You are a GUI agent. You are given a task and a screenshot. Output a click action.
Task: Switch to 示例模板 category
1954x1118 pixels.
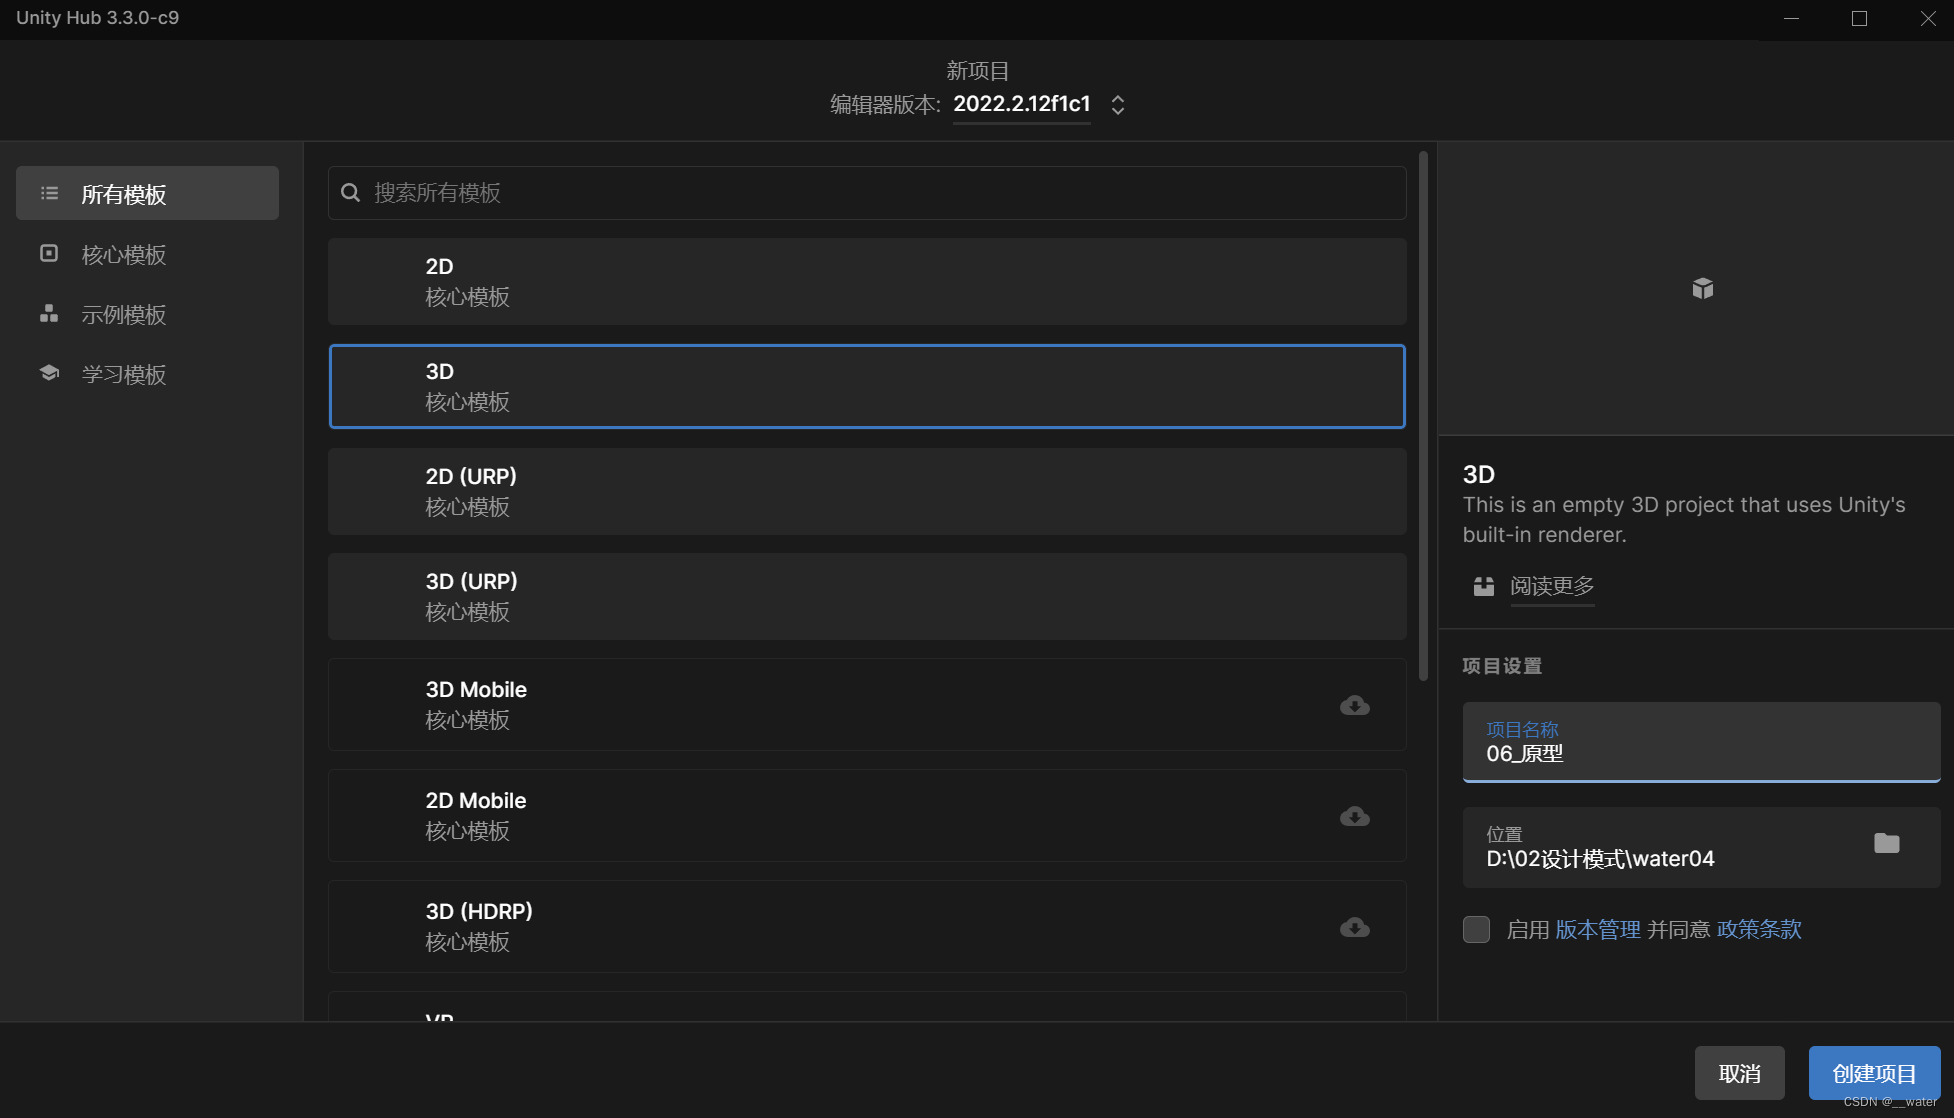click(x=147, y=314)
